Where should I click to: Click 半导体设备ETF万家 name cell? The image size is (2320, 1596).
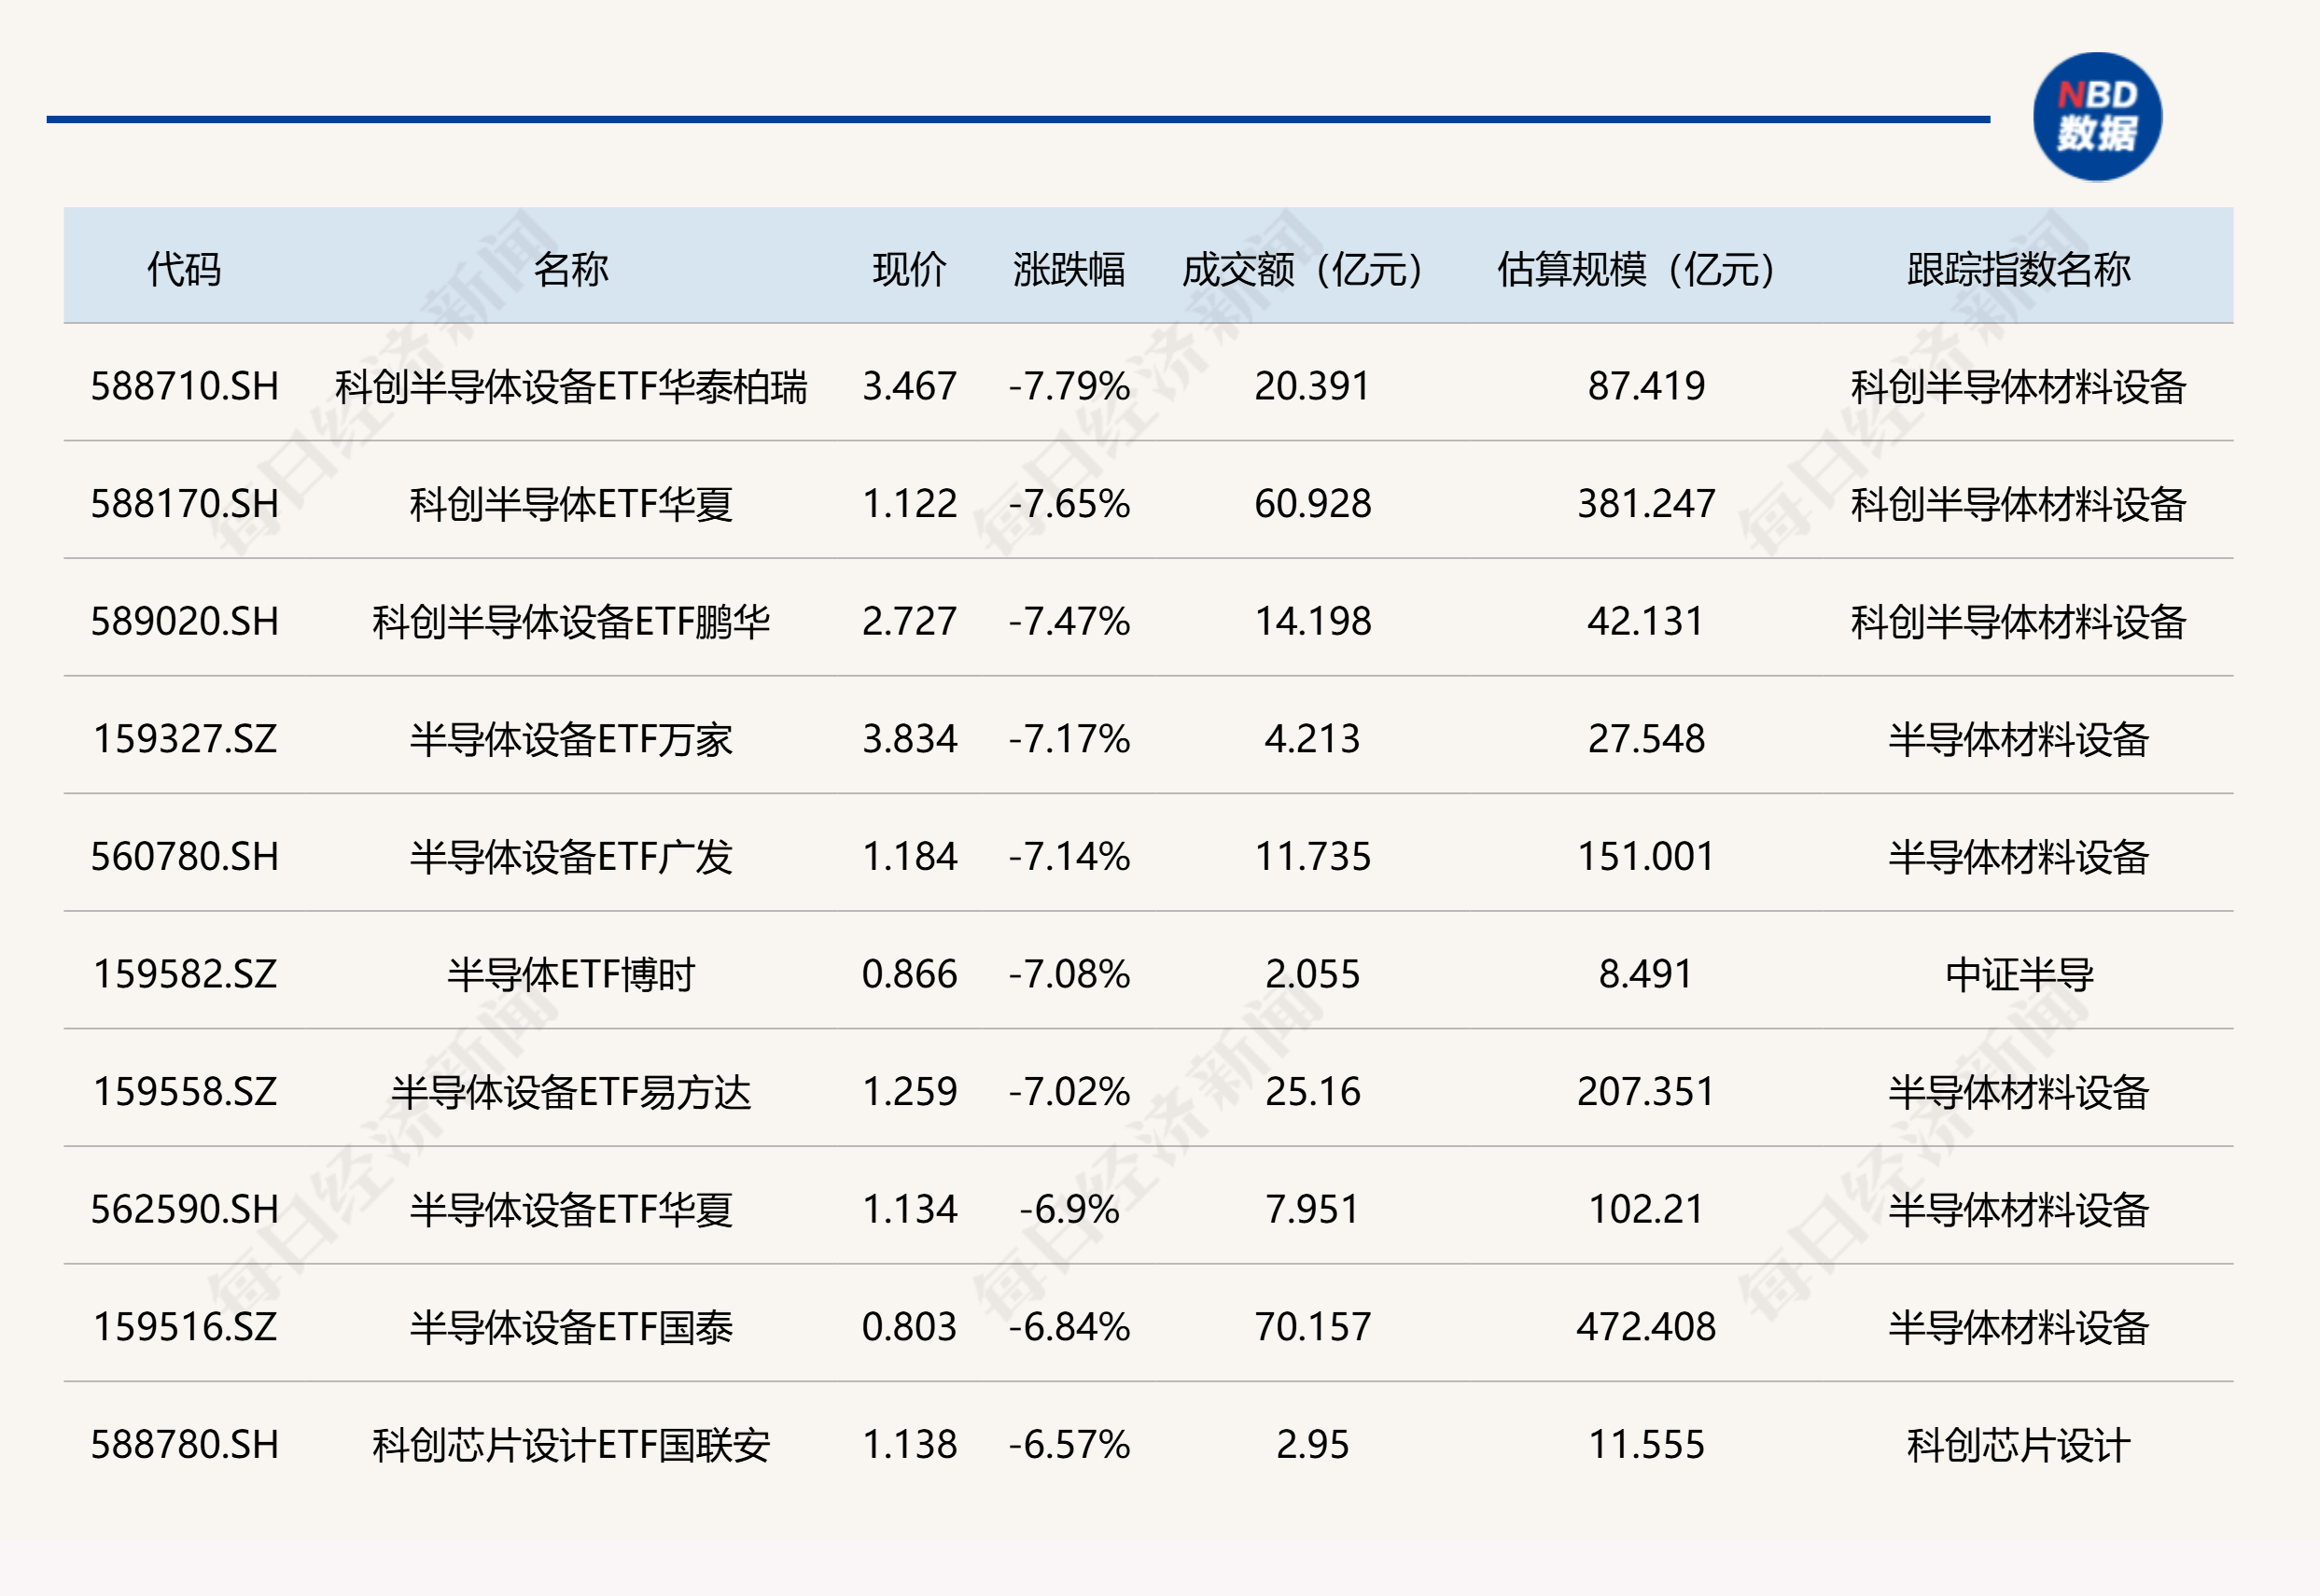[x=571, y=739]
